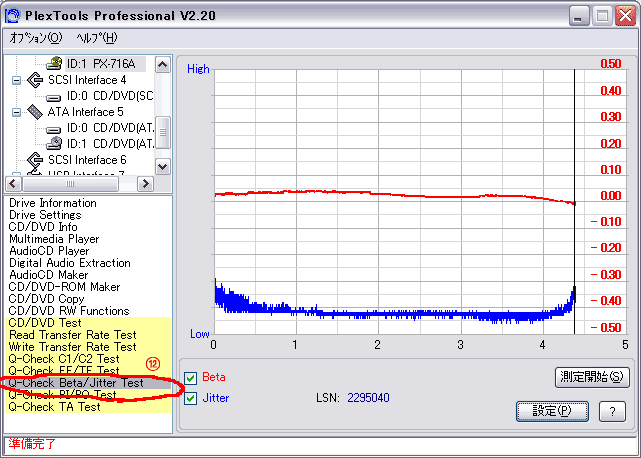Toggle the Jitter checkbox
The image size is (641, 458).
pos(191,398)
